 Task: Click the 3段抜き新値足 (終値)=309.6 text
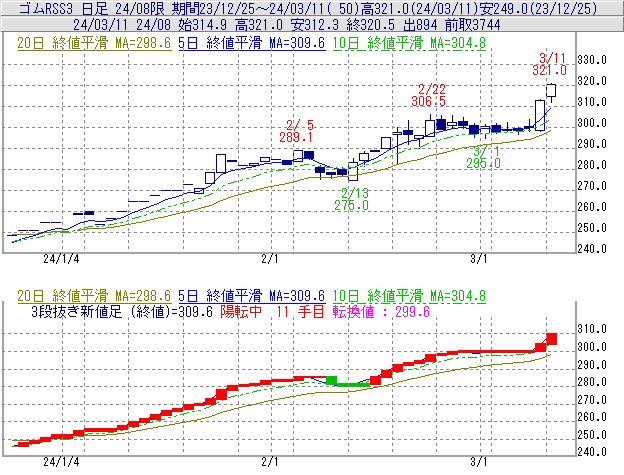[x=122, y=311]
